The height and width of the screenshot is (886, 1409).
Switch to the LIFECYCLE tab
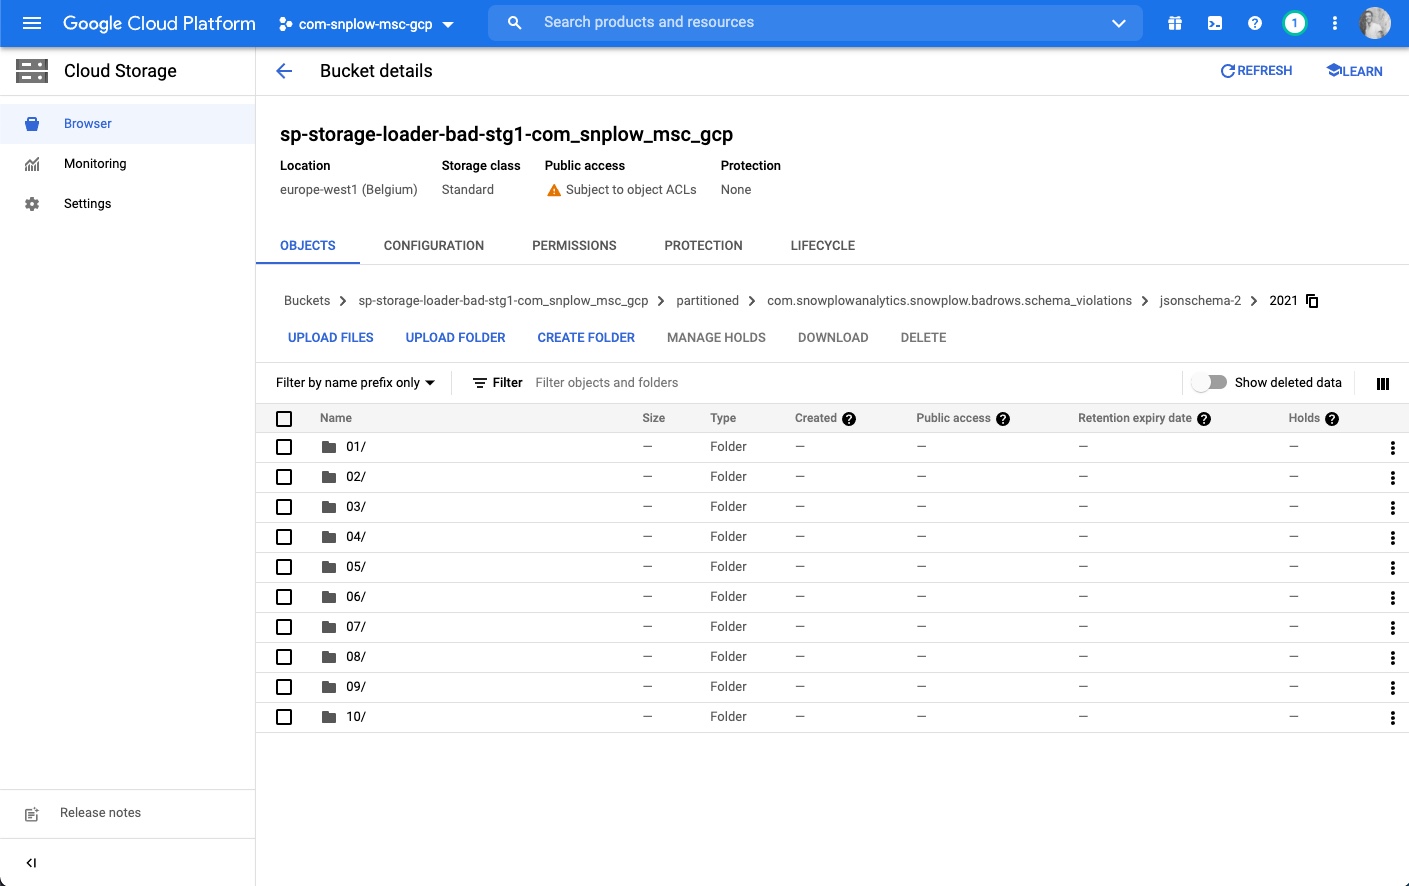[x=822, y=246]
